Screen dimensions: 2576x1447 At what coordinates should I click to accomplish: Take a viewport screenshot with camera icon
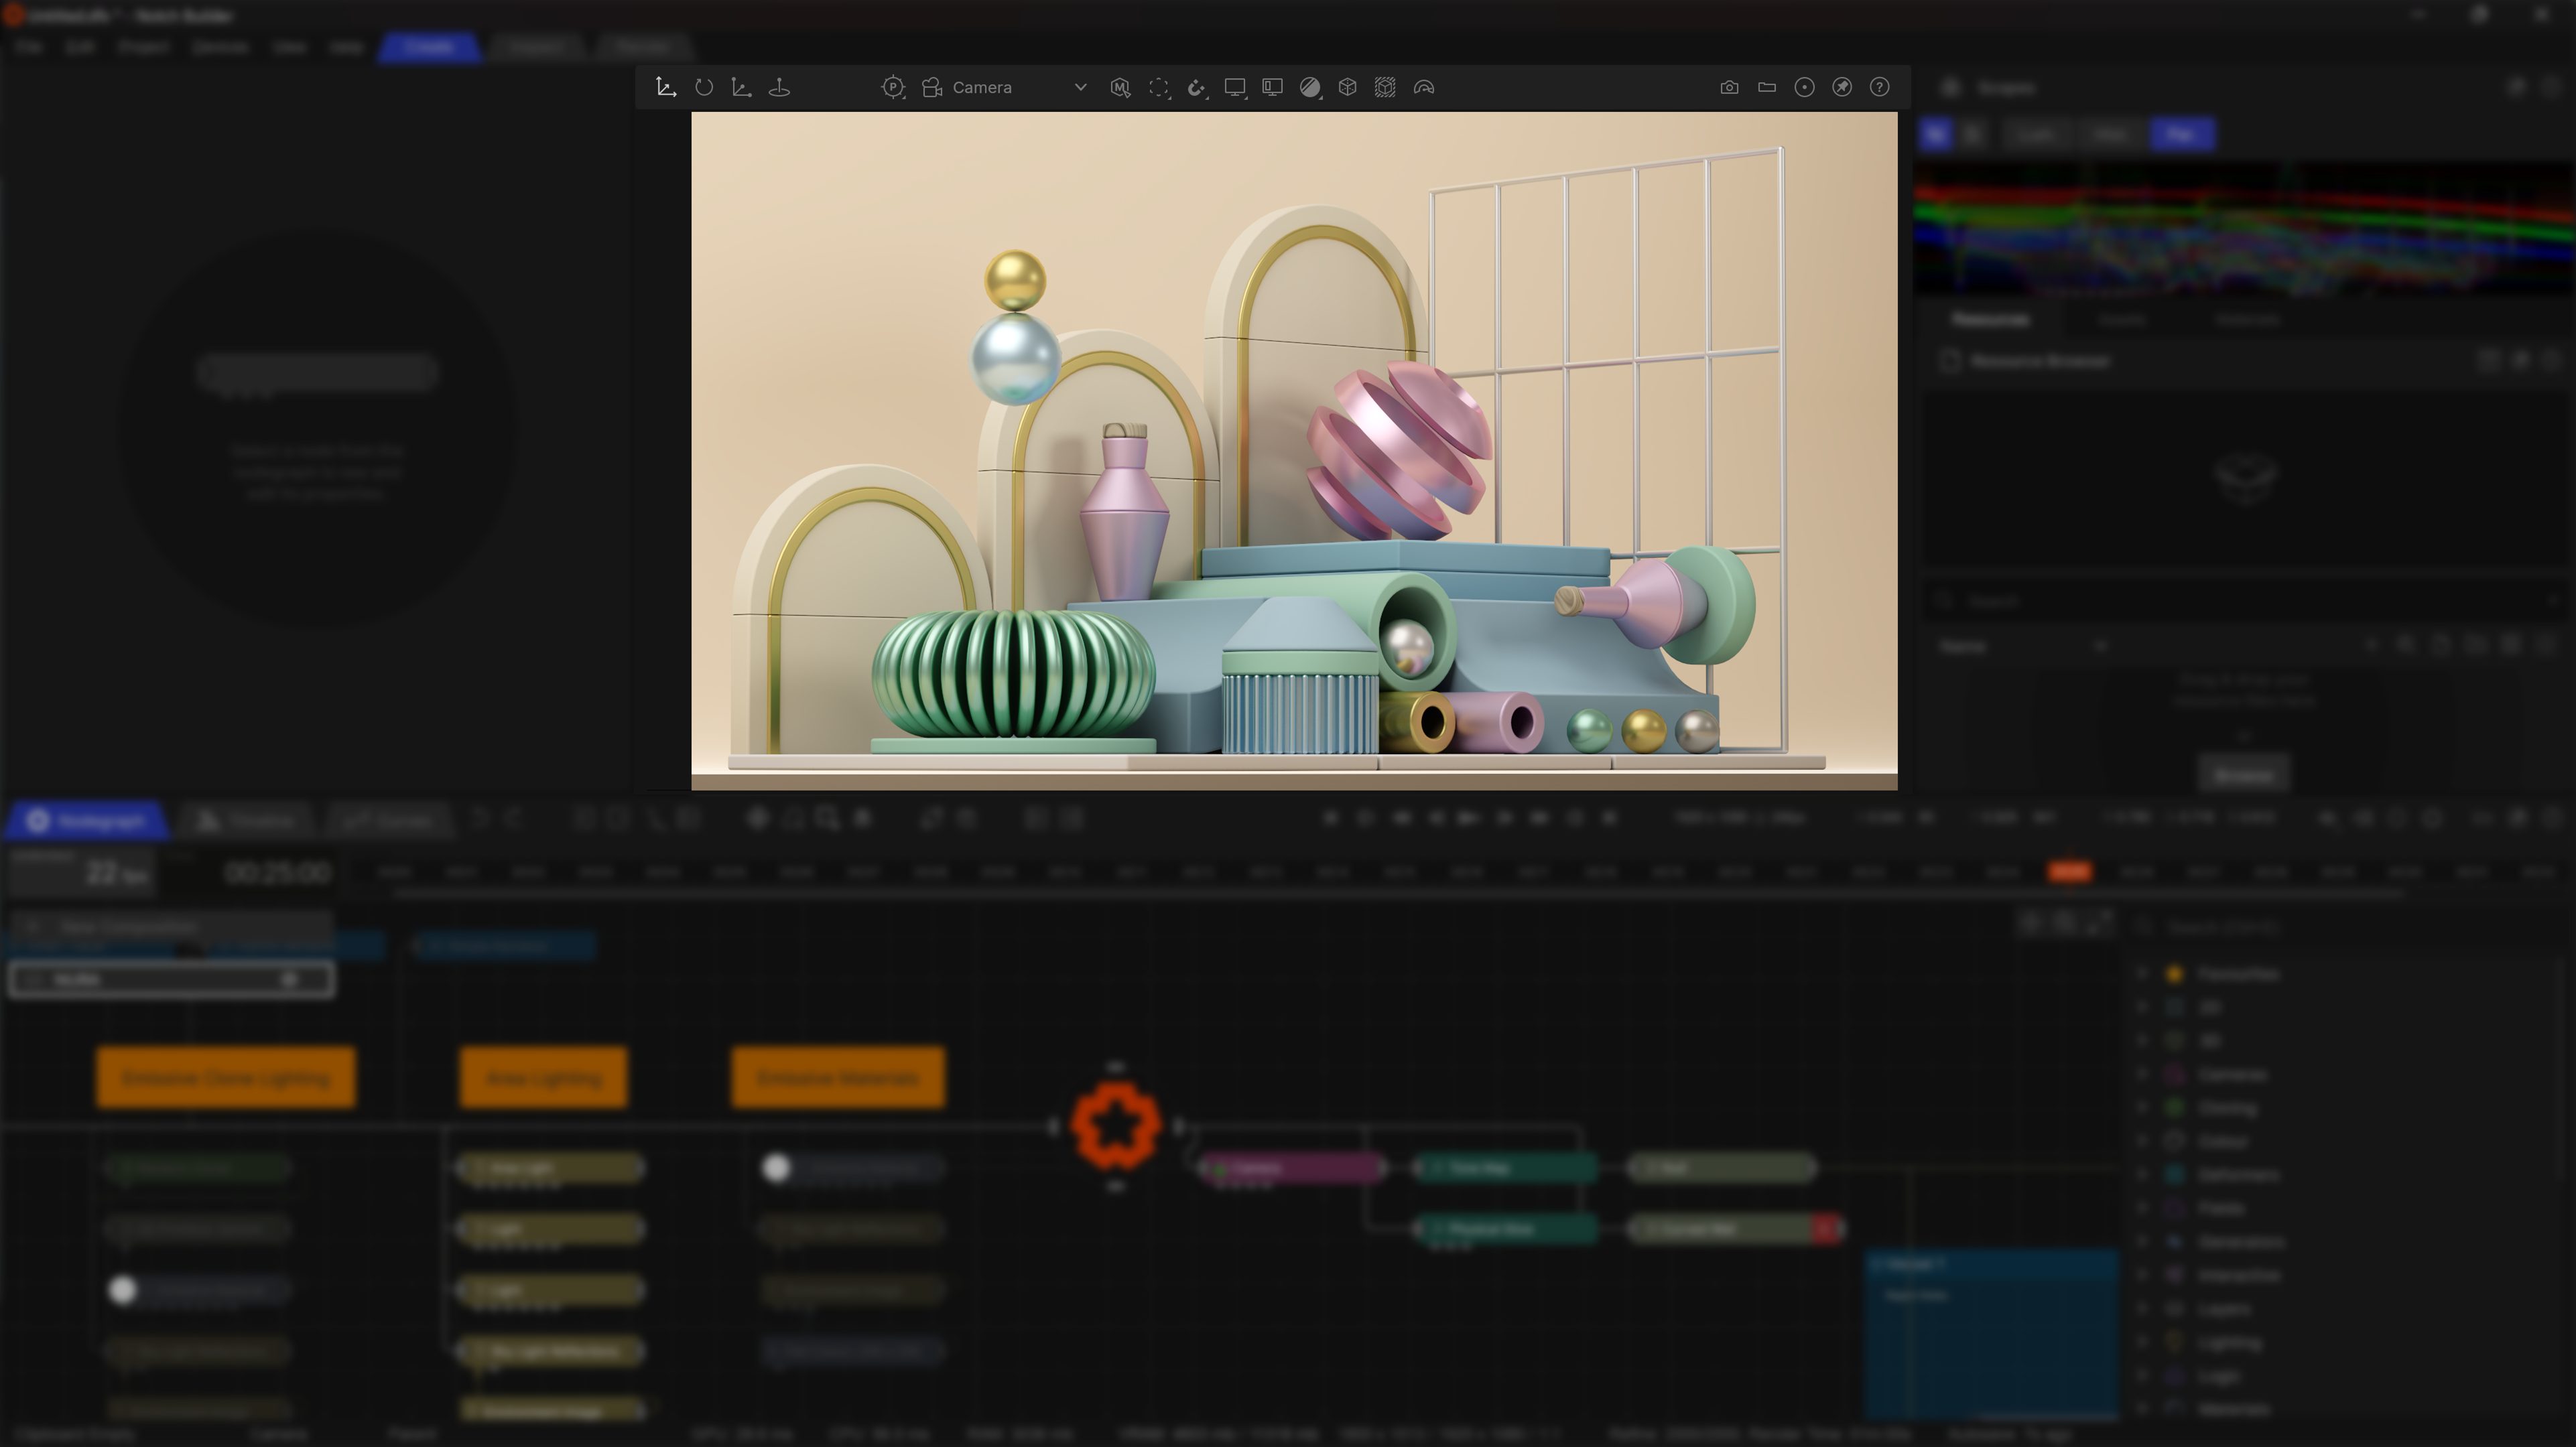[1729, 88]
